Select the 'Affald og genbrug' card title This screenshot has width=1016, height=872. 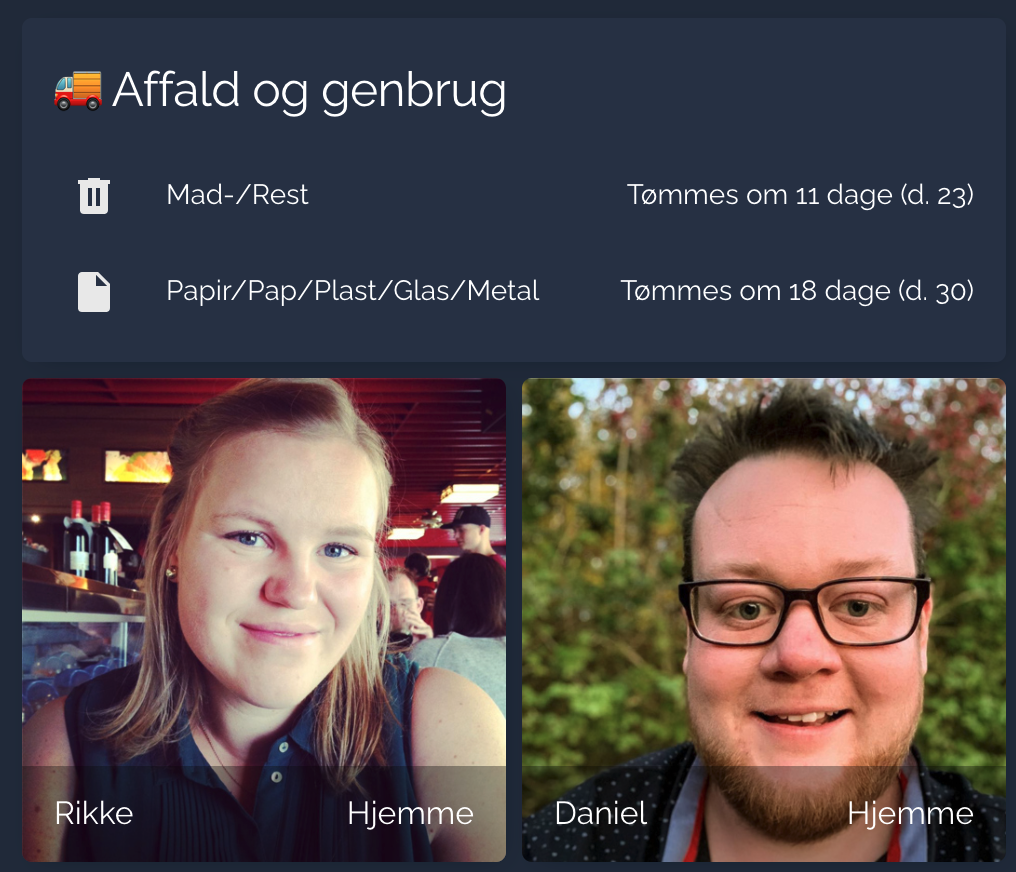pos(309,91)
